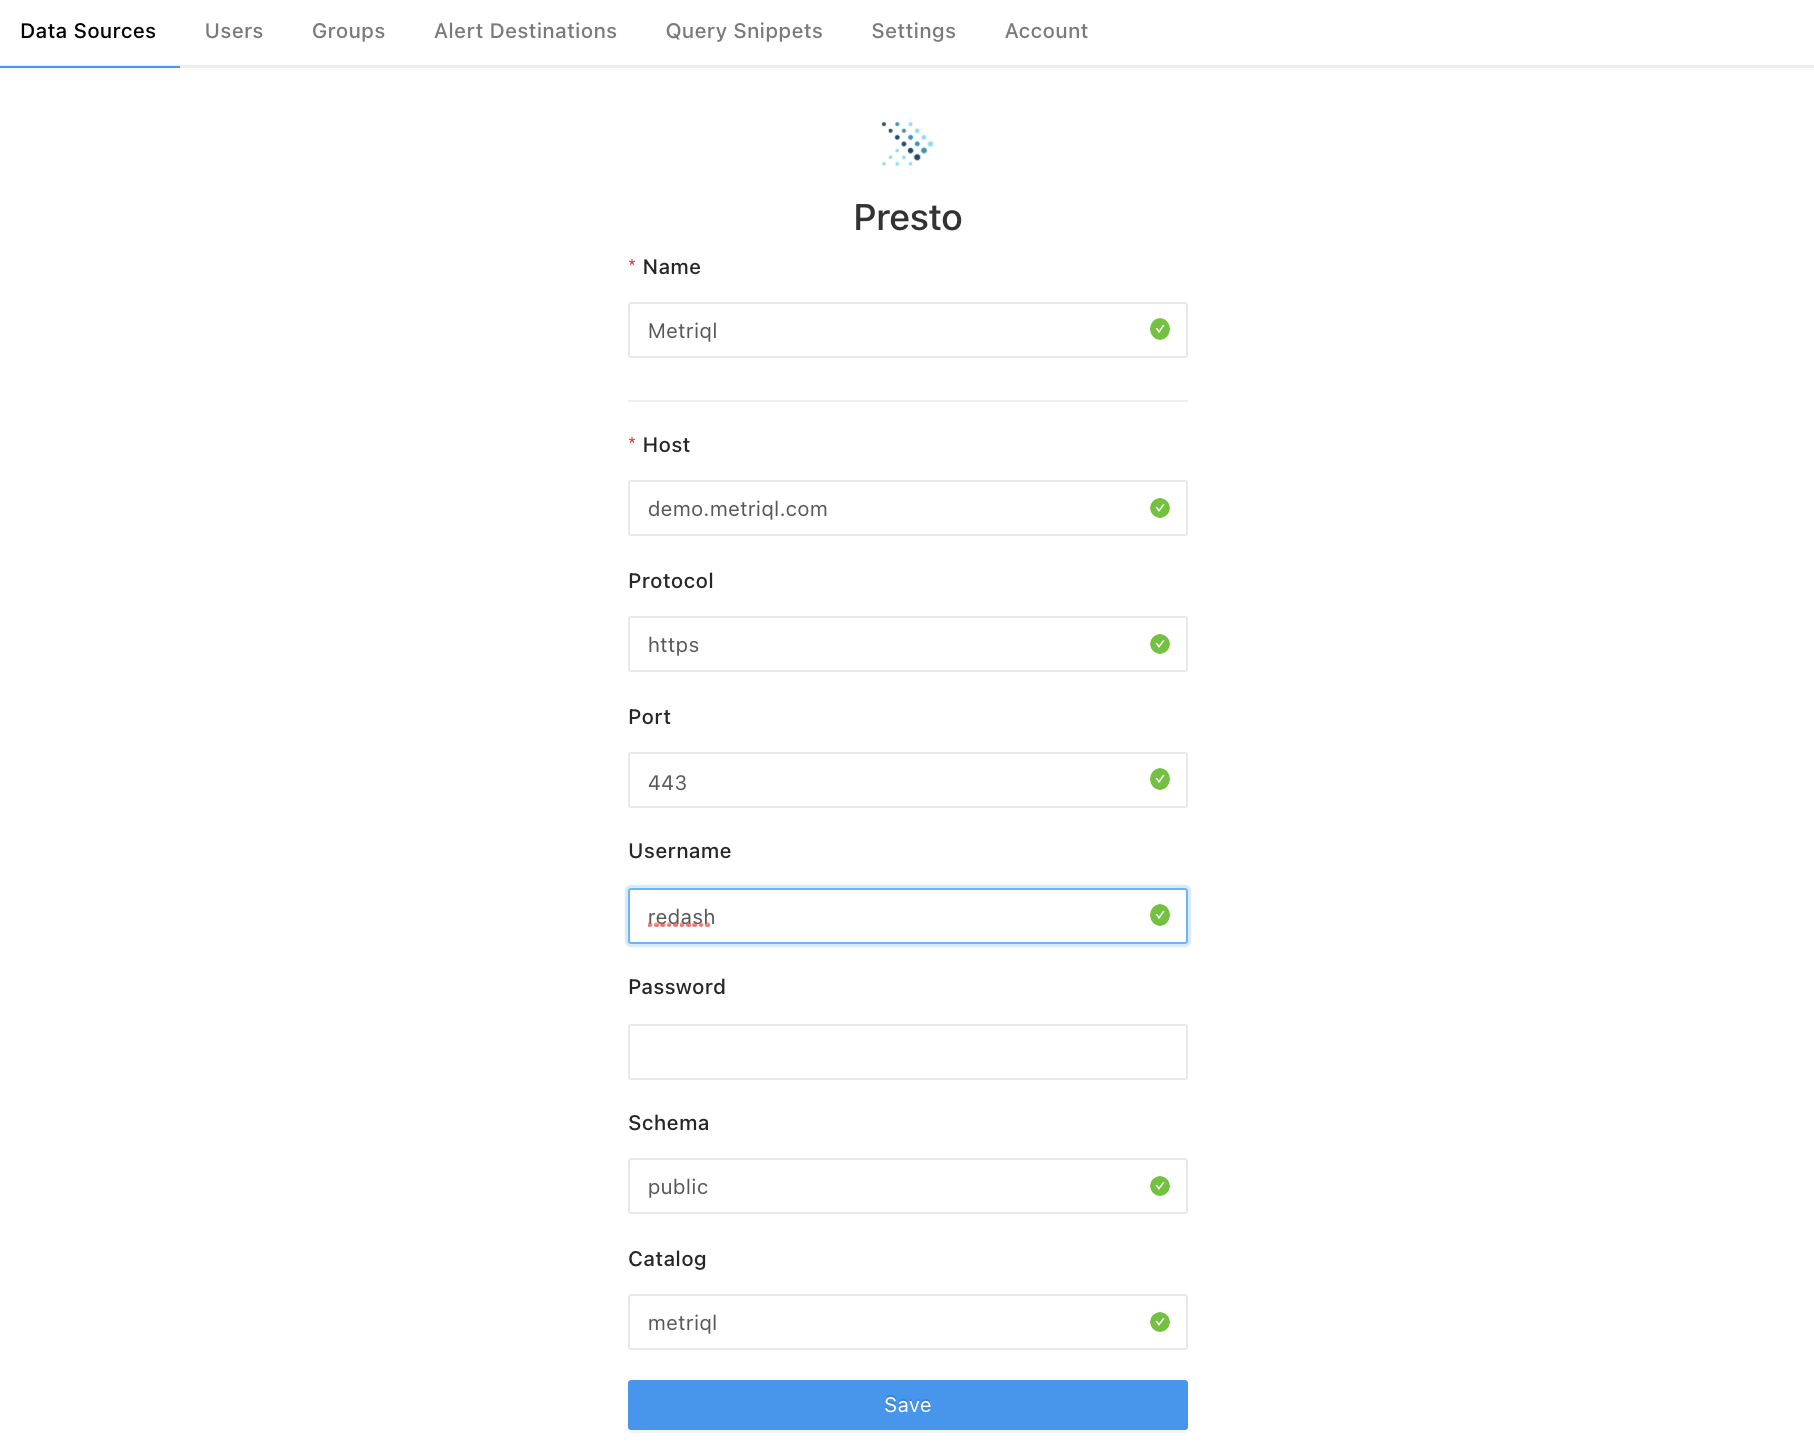Switch to the Account tab
Screen dimensions: 1814x1442
click(1046, 31)
